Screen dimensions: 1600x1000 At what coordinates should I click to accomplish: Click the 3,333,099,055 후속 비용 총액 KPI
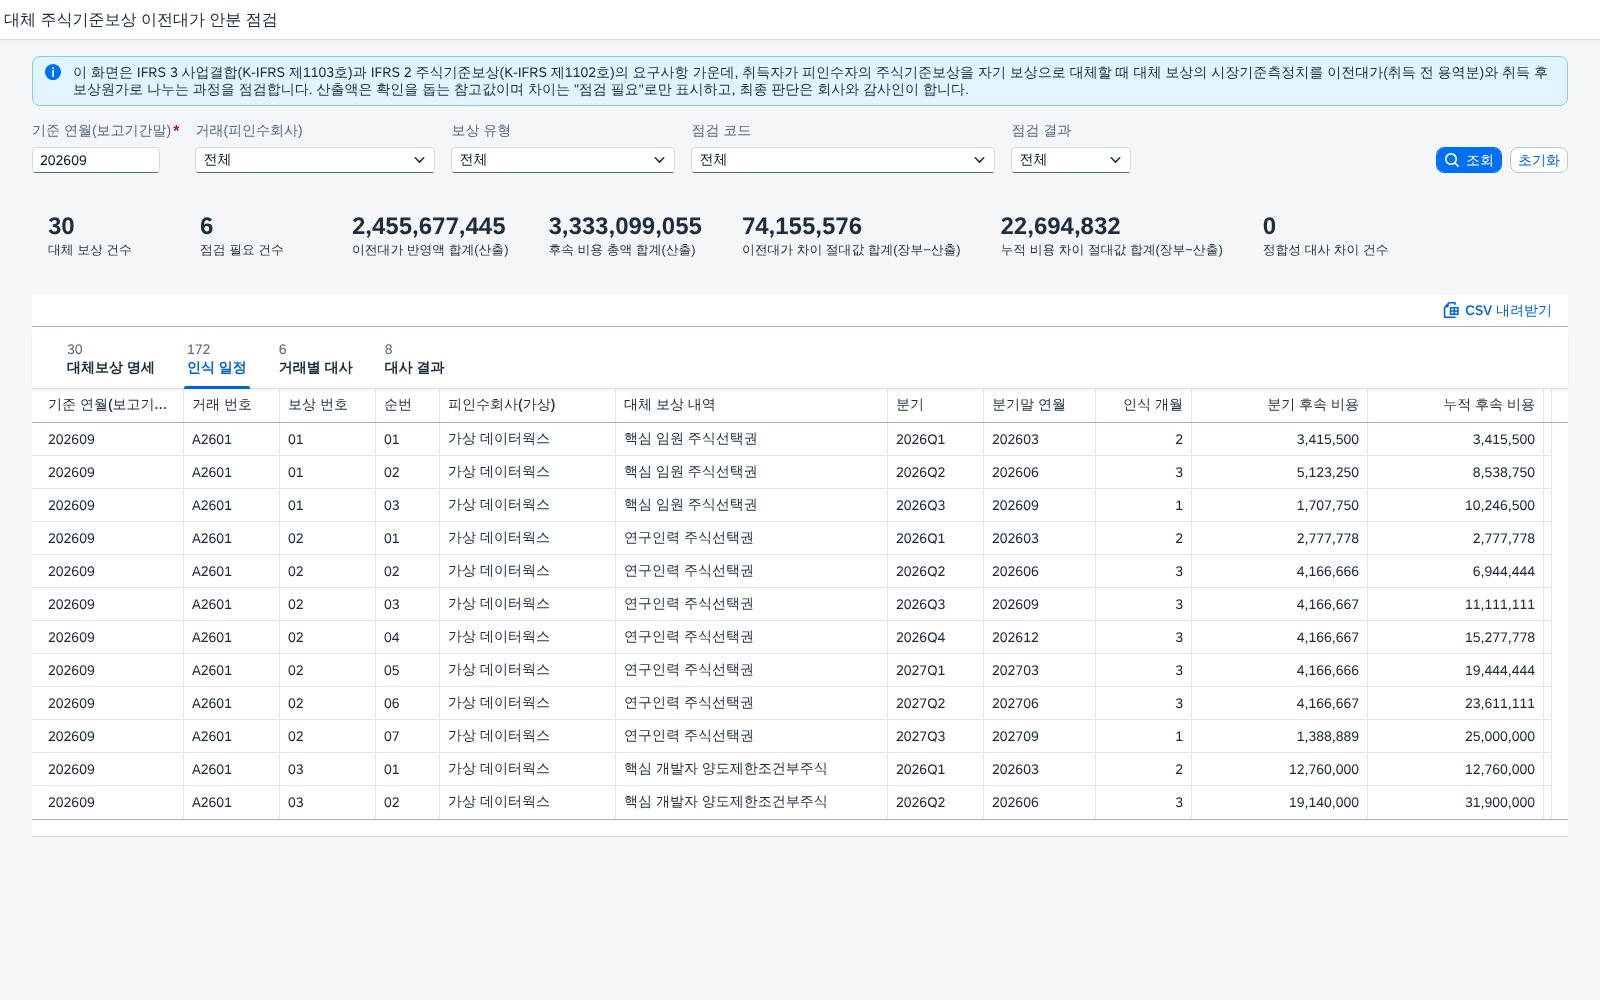(625, 236)
